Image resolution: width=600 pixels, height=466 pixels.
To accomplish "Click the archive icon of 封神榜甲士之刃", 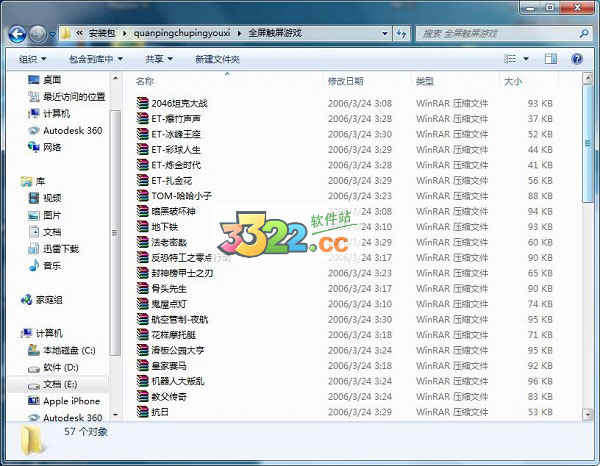I will pyautogui.click(x=142, y=273).
